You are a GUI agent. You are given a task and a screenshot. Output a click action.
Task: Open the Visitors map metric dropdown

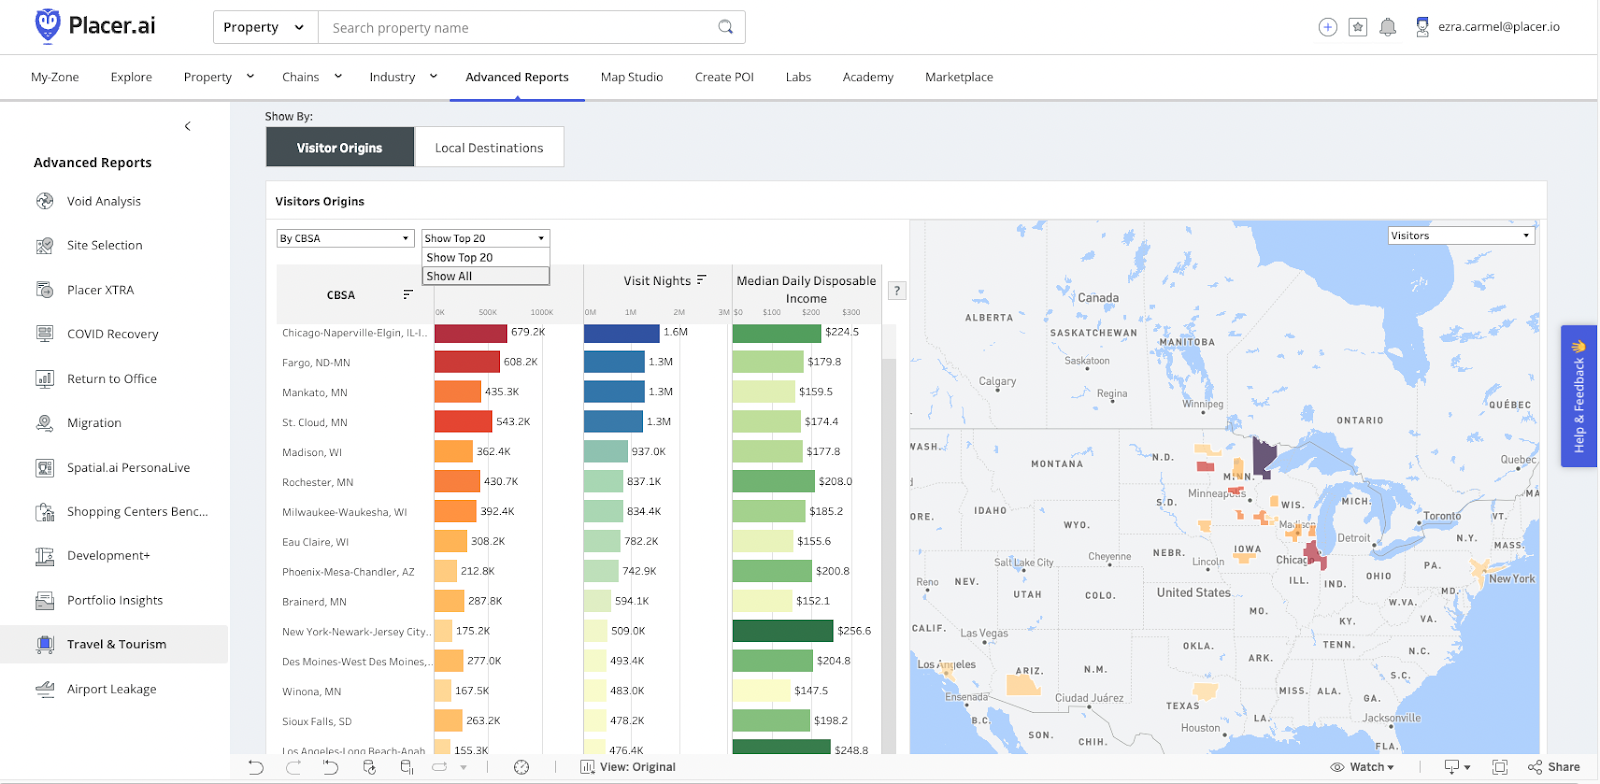point(1461,236)
